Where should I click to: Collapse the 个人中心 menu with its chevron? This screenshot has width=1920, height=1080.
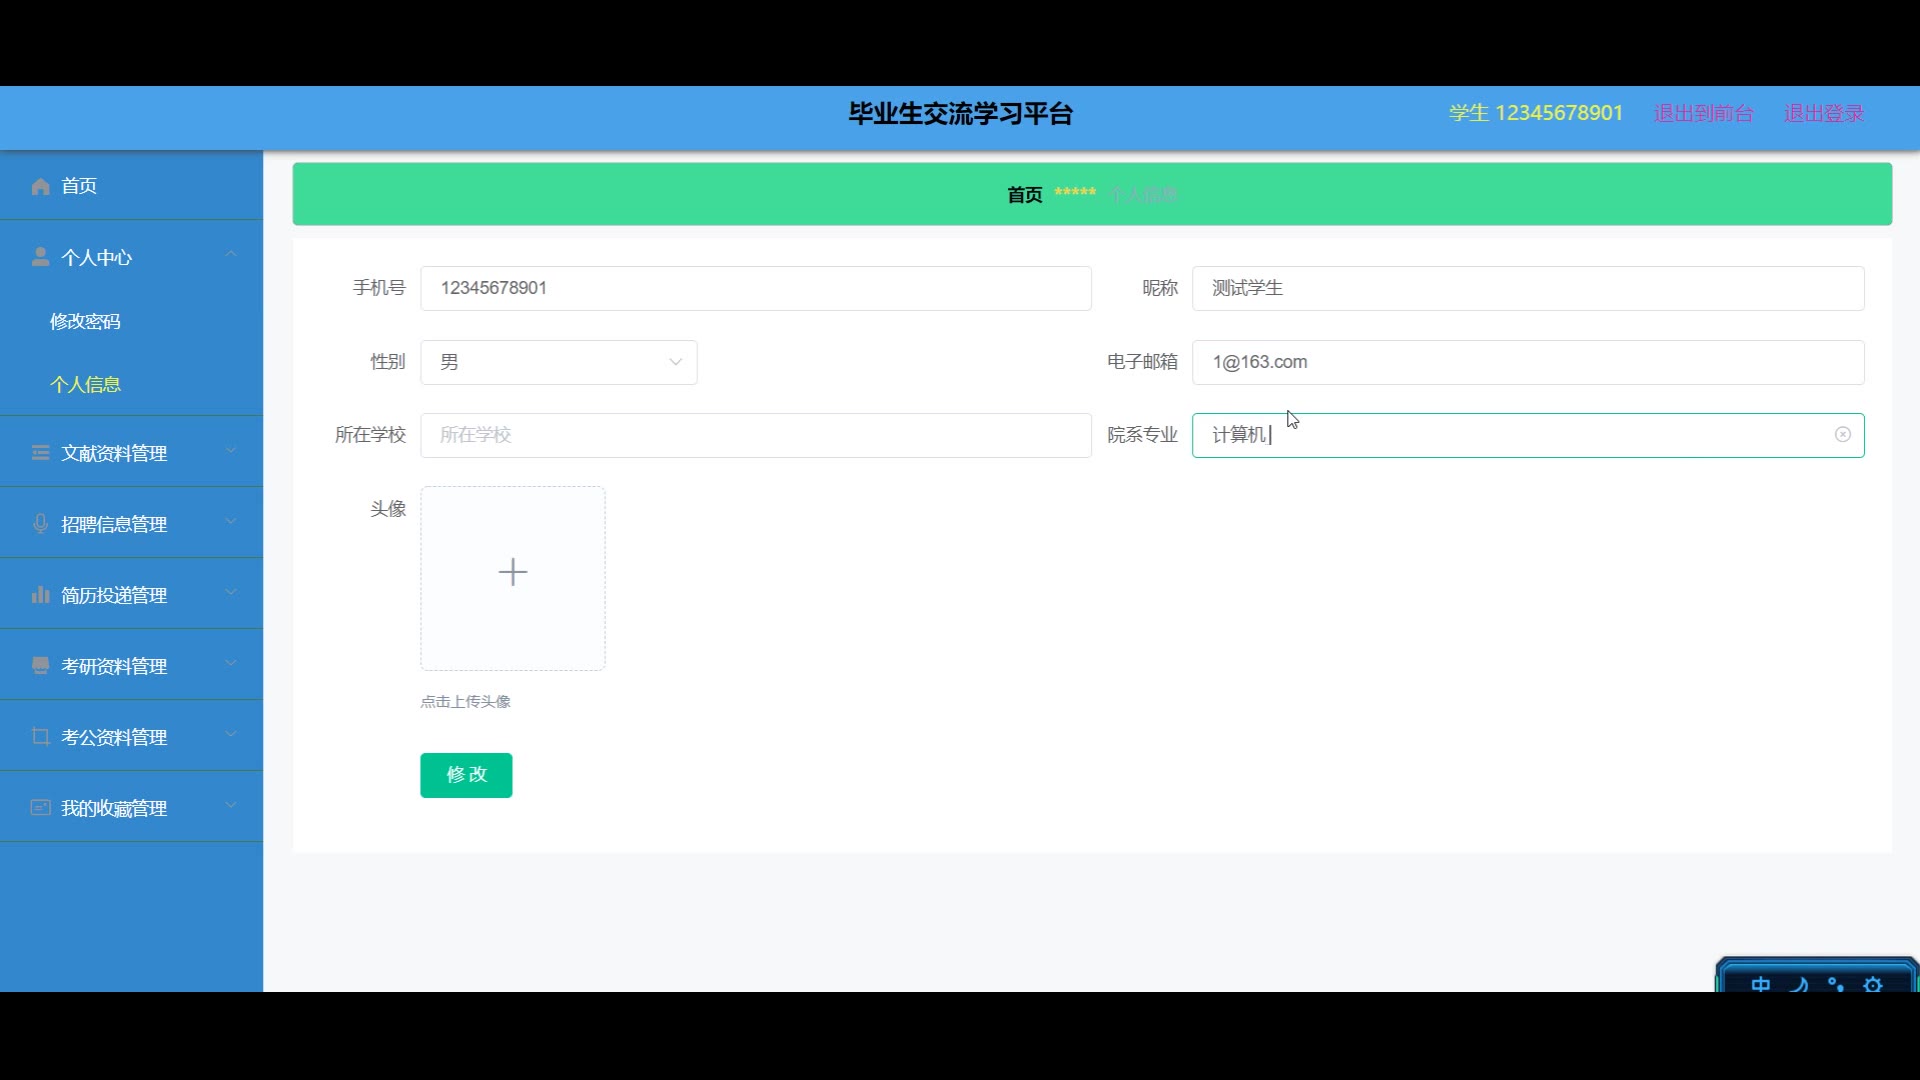point(231,255)
